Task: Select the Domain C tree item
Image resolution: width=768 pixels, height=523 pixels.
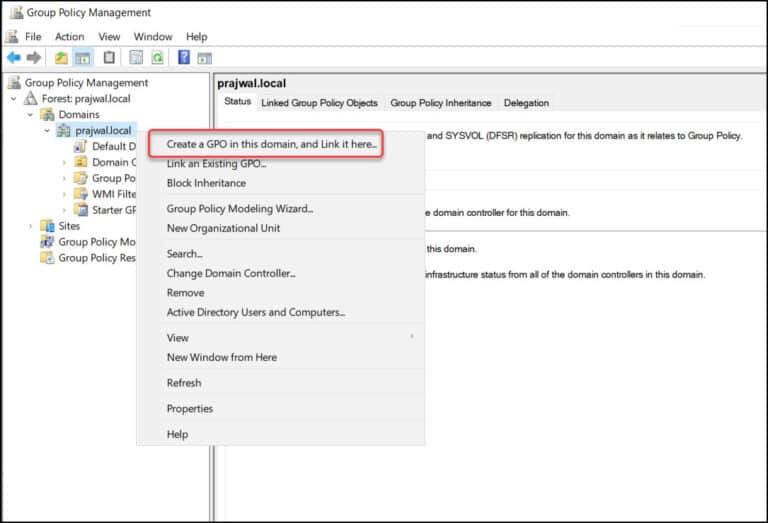Action: pos(114,163)
